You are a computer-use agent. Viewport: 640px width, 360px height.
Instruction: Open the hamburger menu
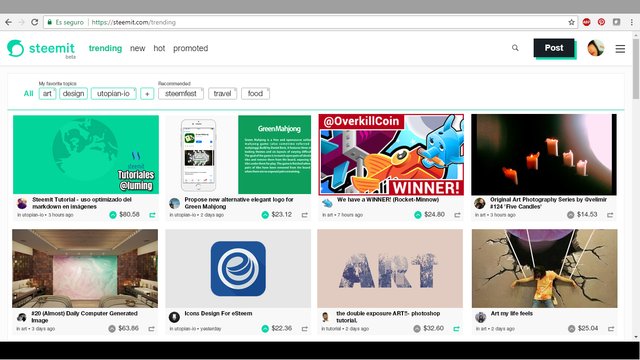(620, 49)
